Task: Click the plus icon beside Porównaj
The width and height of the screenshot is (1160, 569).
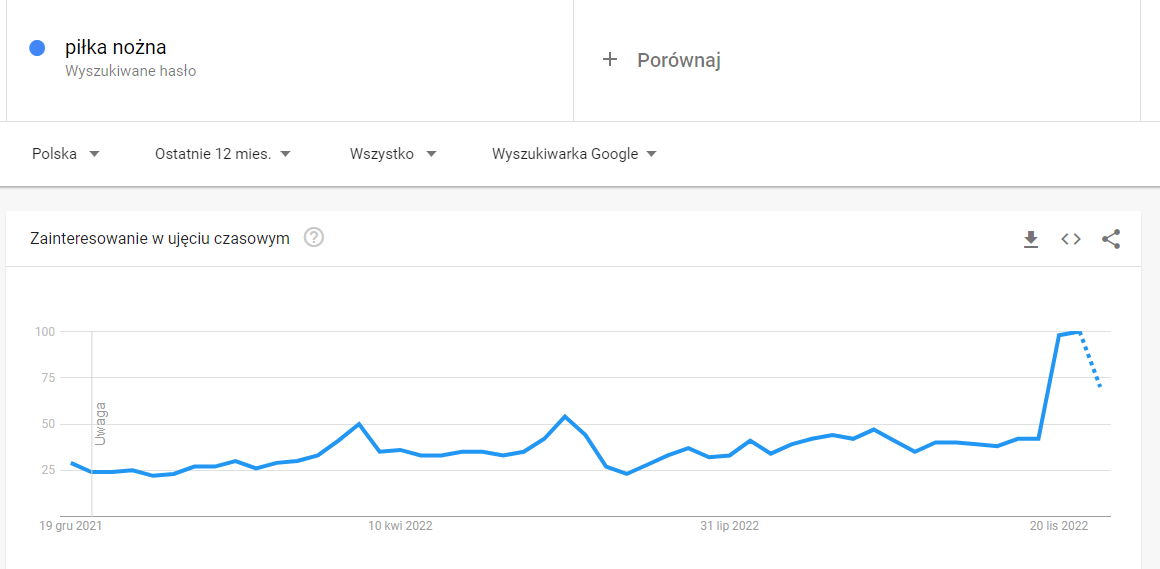Action: click(610, 60)
